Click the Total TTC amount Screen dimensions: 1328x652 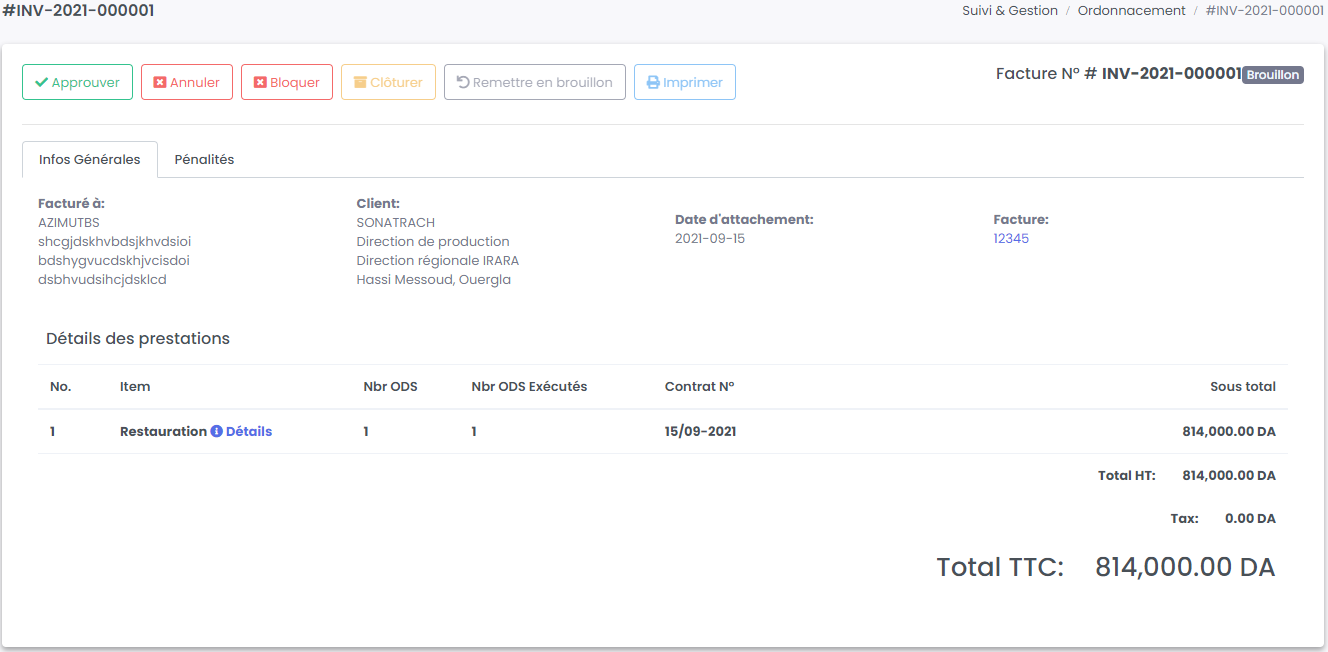[1185, 567]
